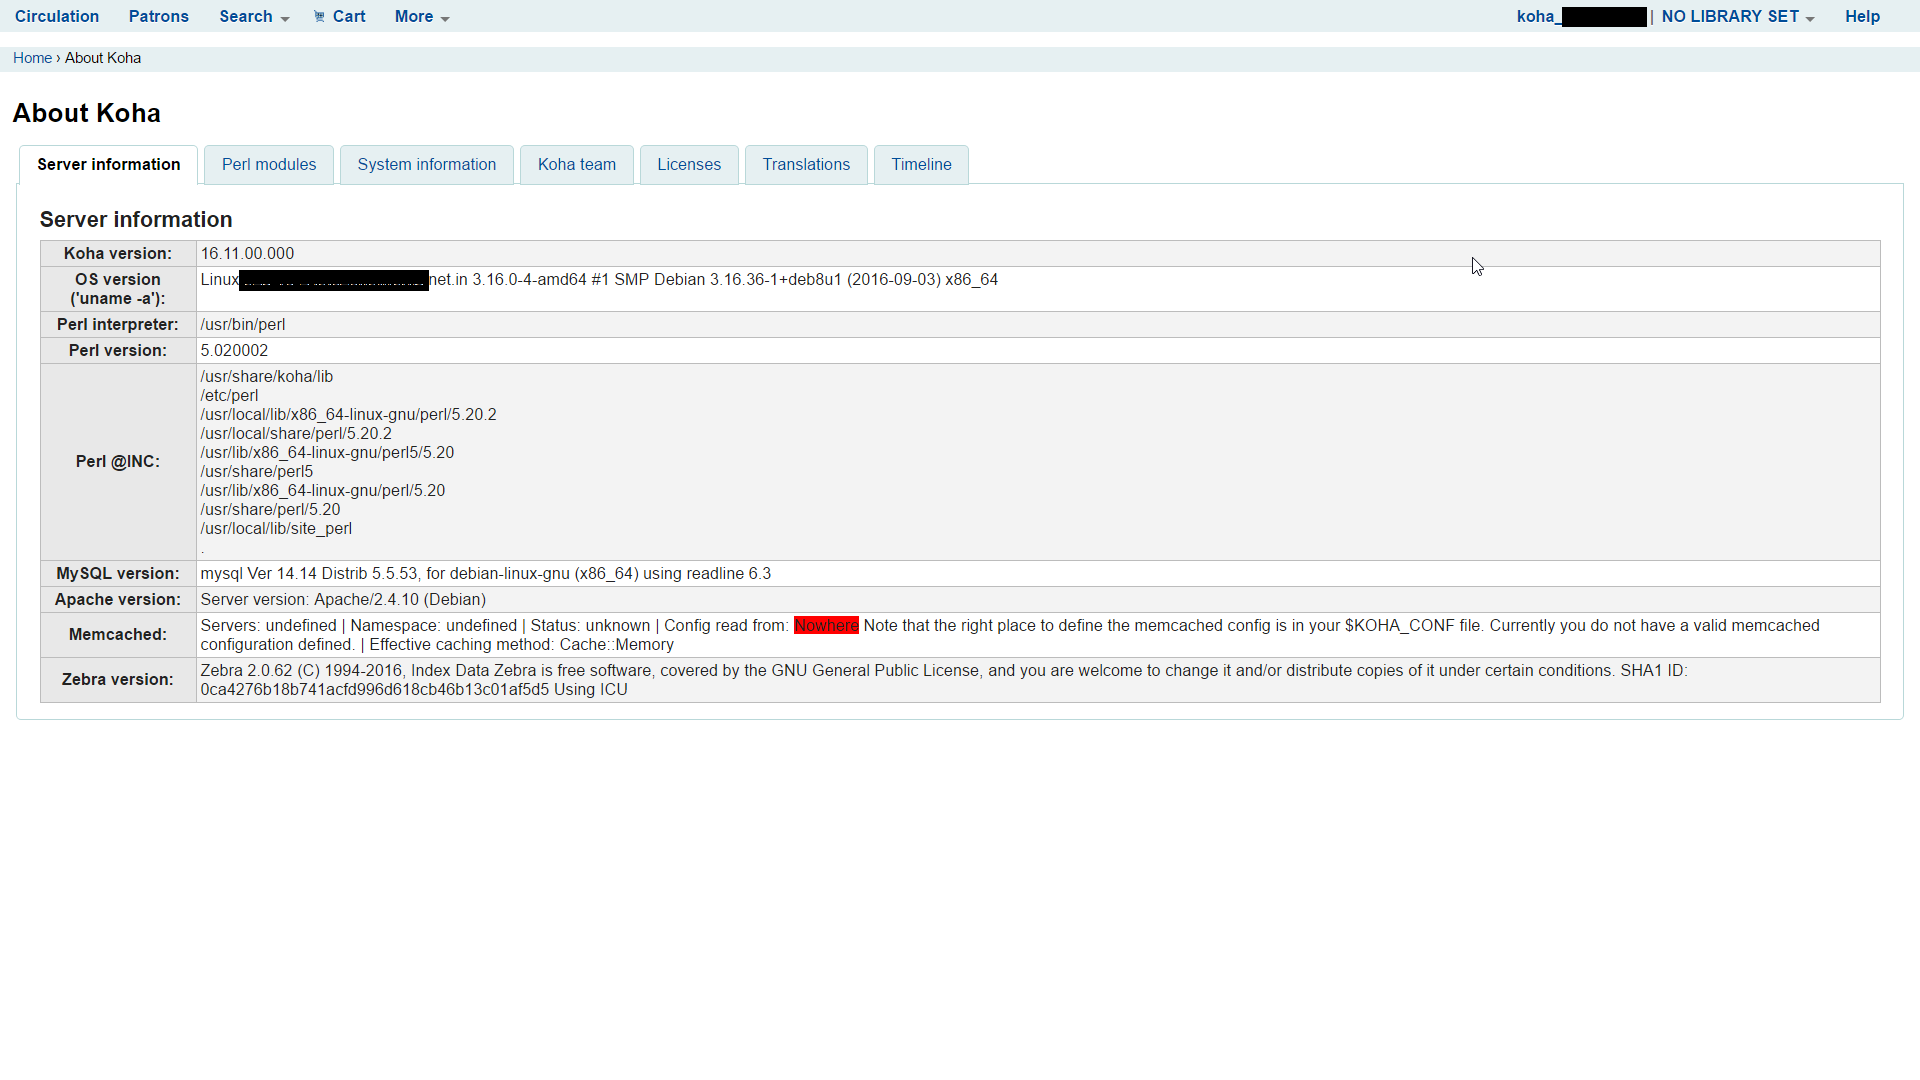Viewport: 1920px width, 1080px height.
Task: Click the /usr/share/perl5 path entry
Action: (x=257, y=472)
